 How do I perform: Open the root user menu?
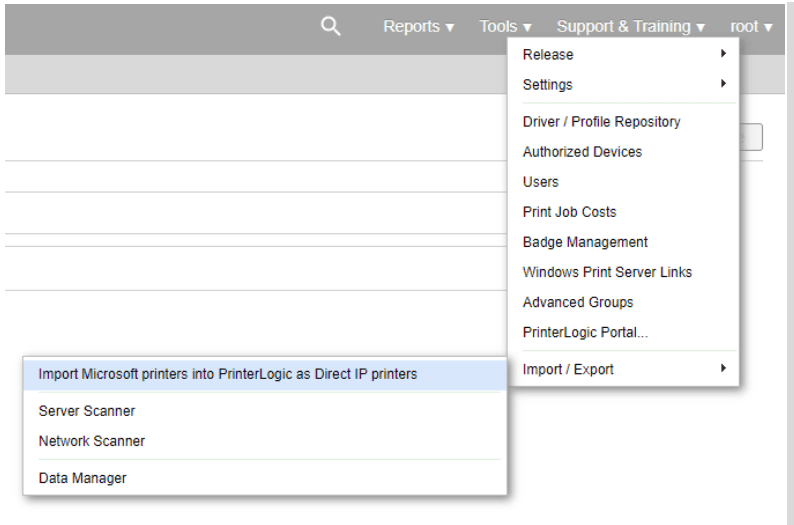(751, 26)
